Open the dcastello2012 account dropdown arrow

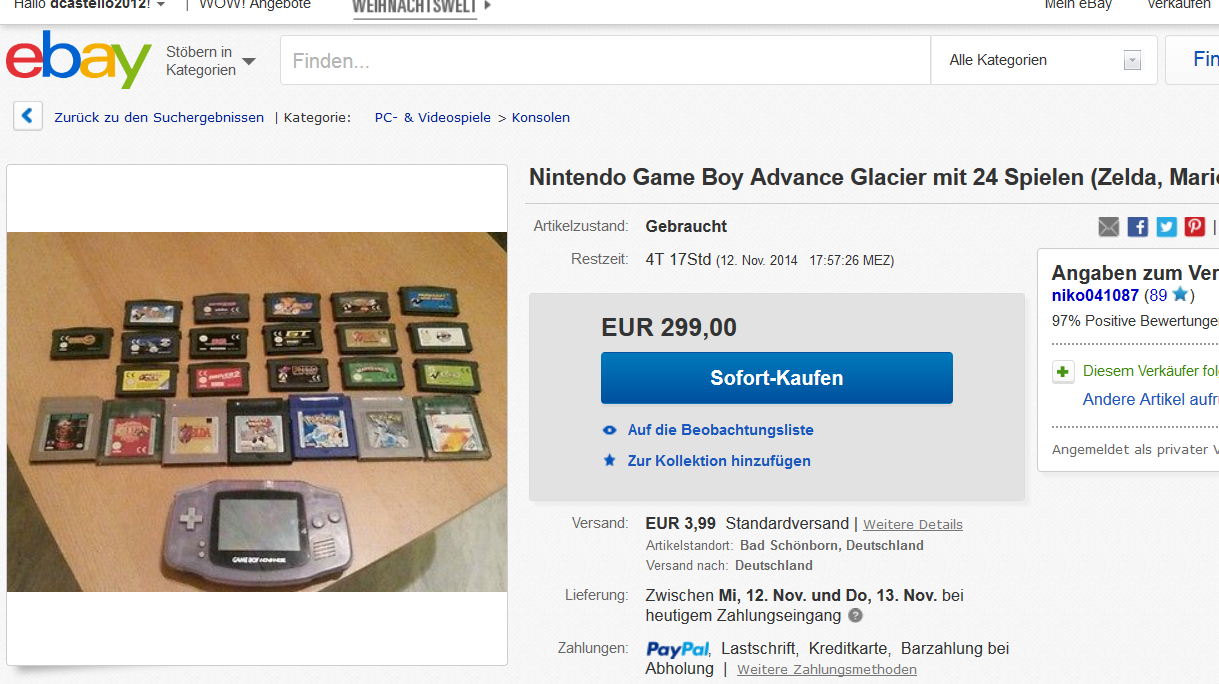(161, 5)
